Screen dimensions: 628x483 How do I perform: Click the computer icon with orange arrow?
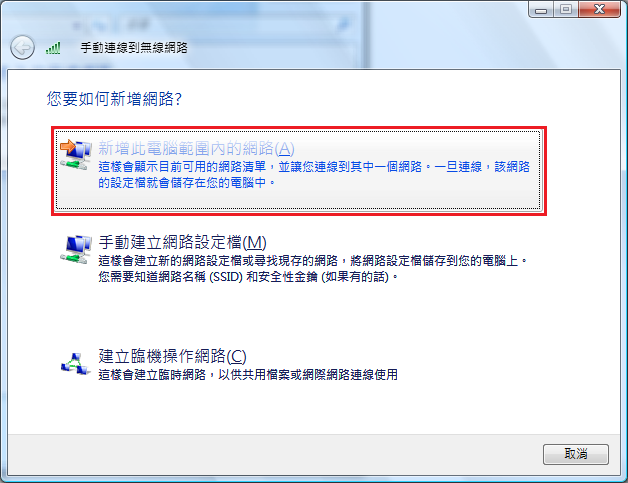[76, 154]
